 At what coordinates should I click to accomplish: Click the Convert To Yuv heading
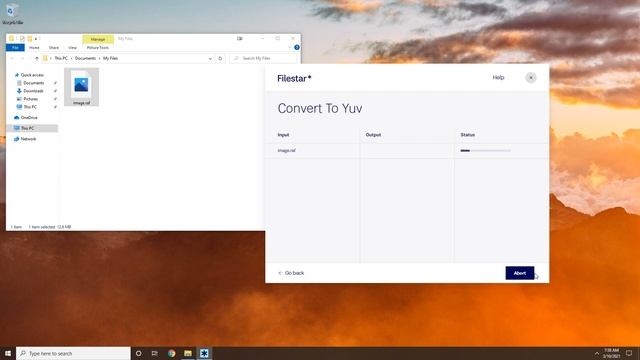click(x=320, y=109)
